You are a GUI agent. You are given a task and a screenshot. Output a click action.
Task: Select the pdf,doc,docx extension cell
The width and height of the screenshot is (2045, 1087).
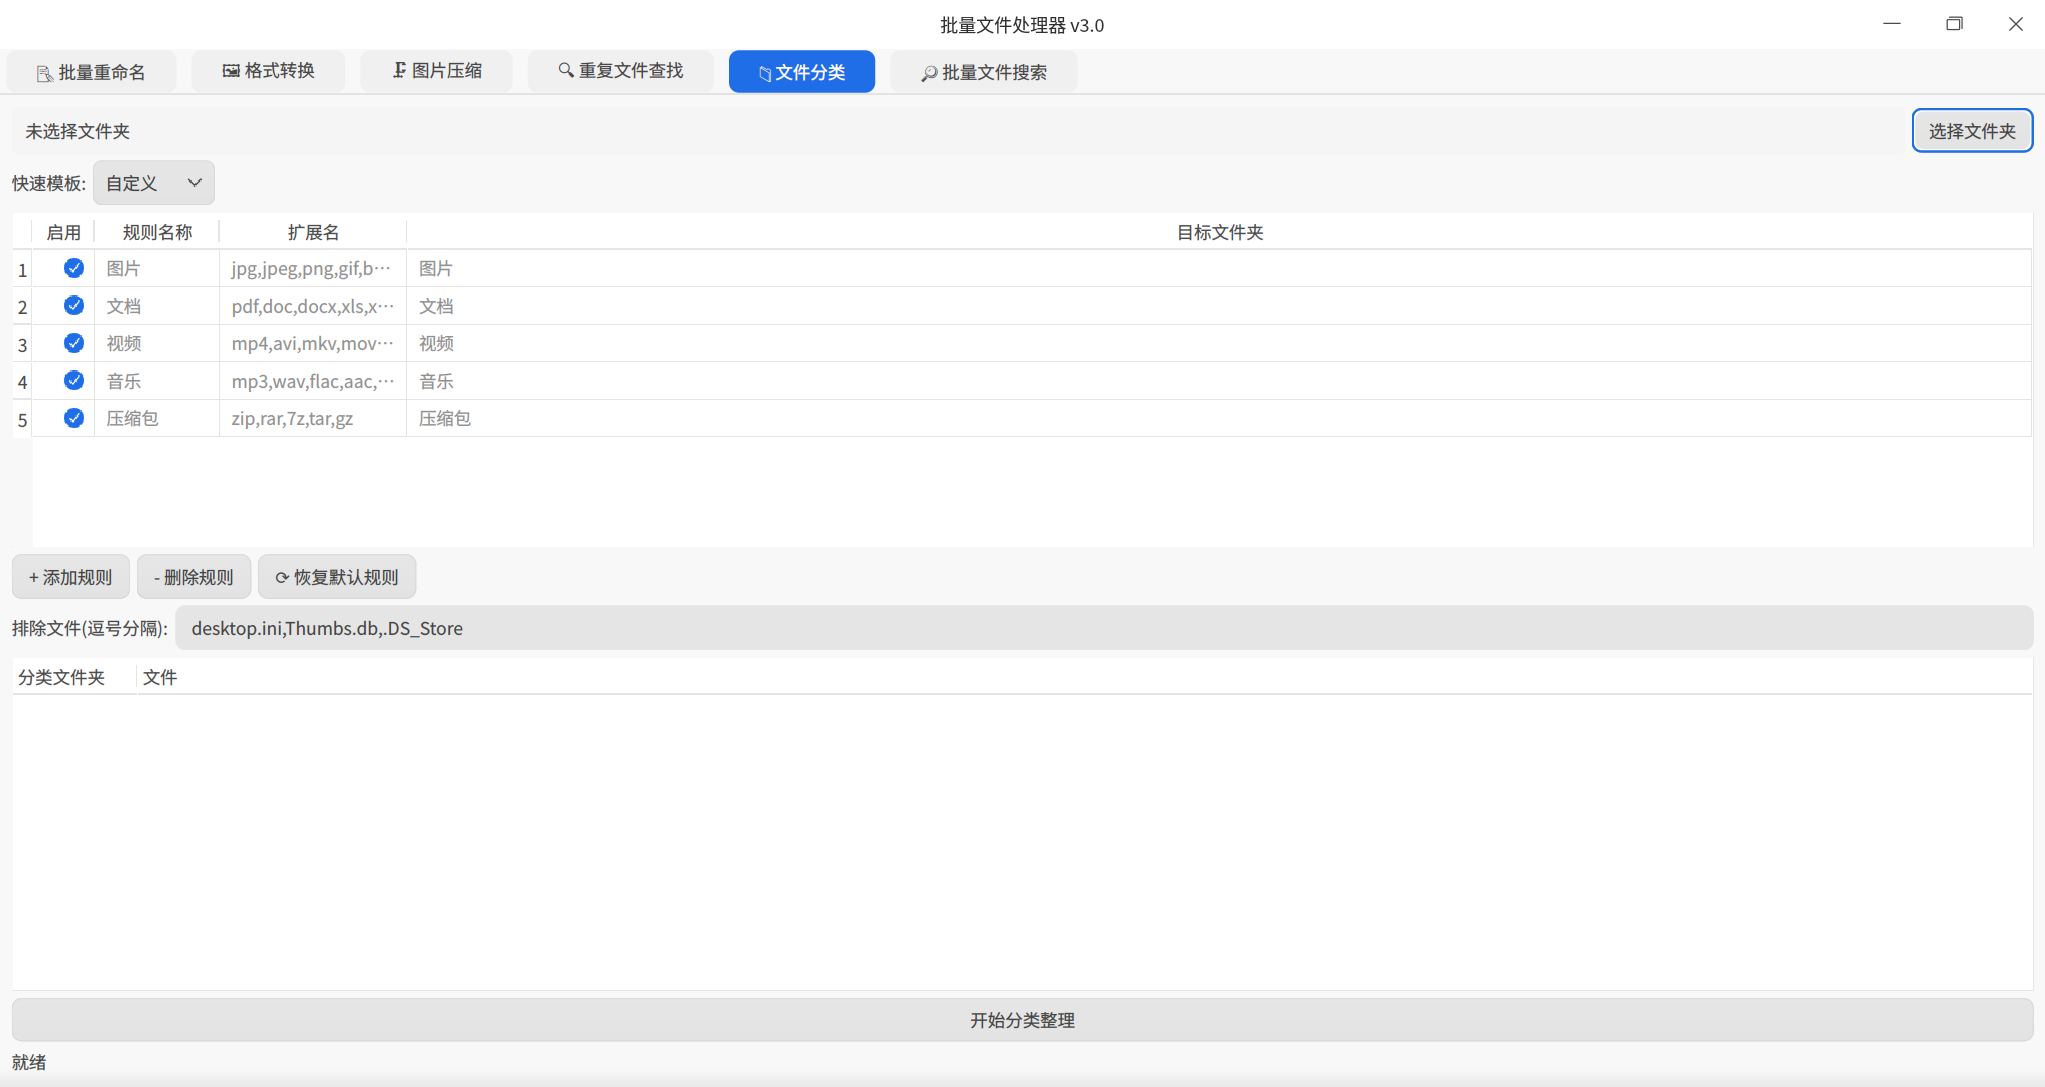(313, 306)
